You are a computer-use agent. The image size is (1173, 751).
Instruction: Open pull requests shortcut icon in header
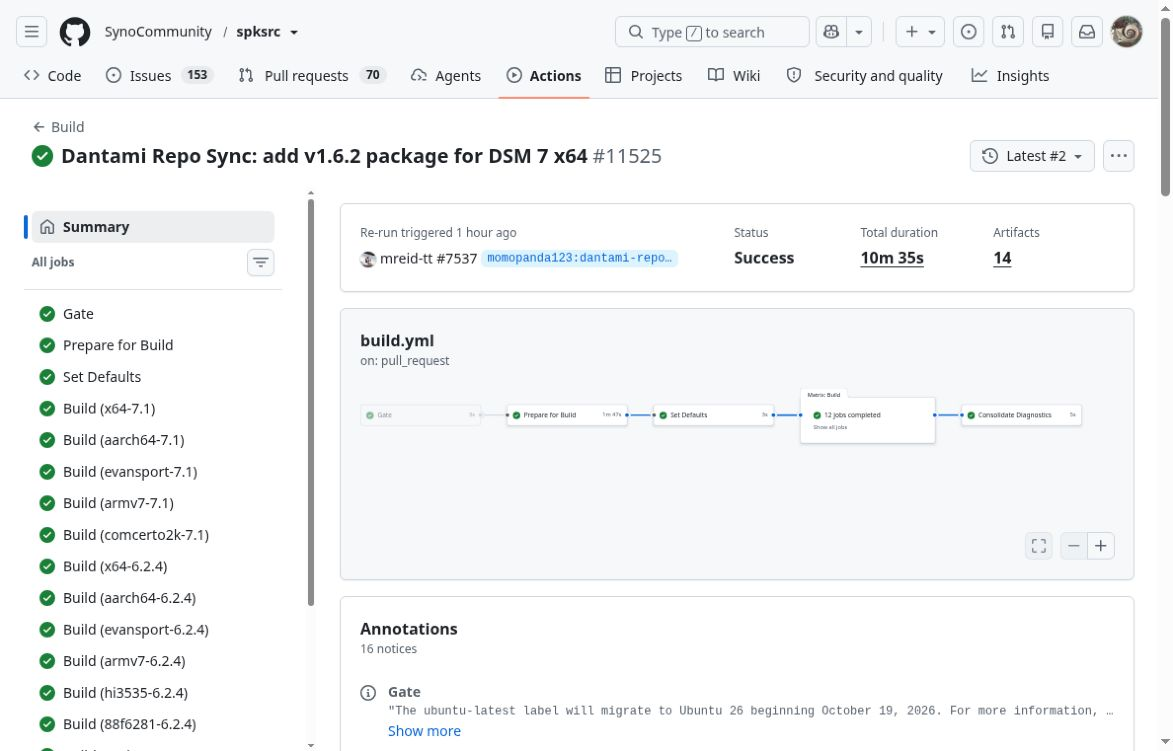[x=1008, y=32]
